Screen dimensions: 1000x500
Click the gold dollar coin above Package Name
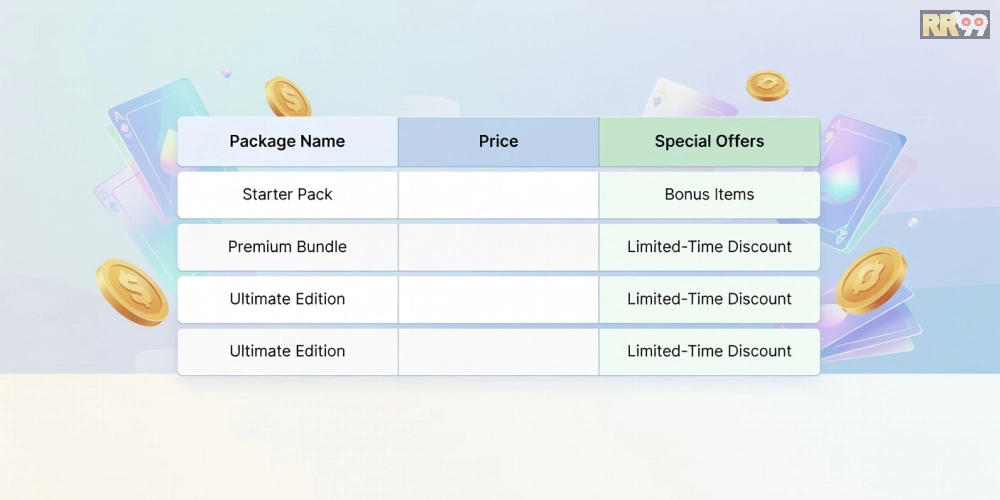(x=287, y=97)
